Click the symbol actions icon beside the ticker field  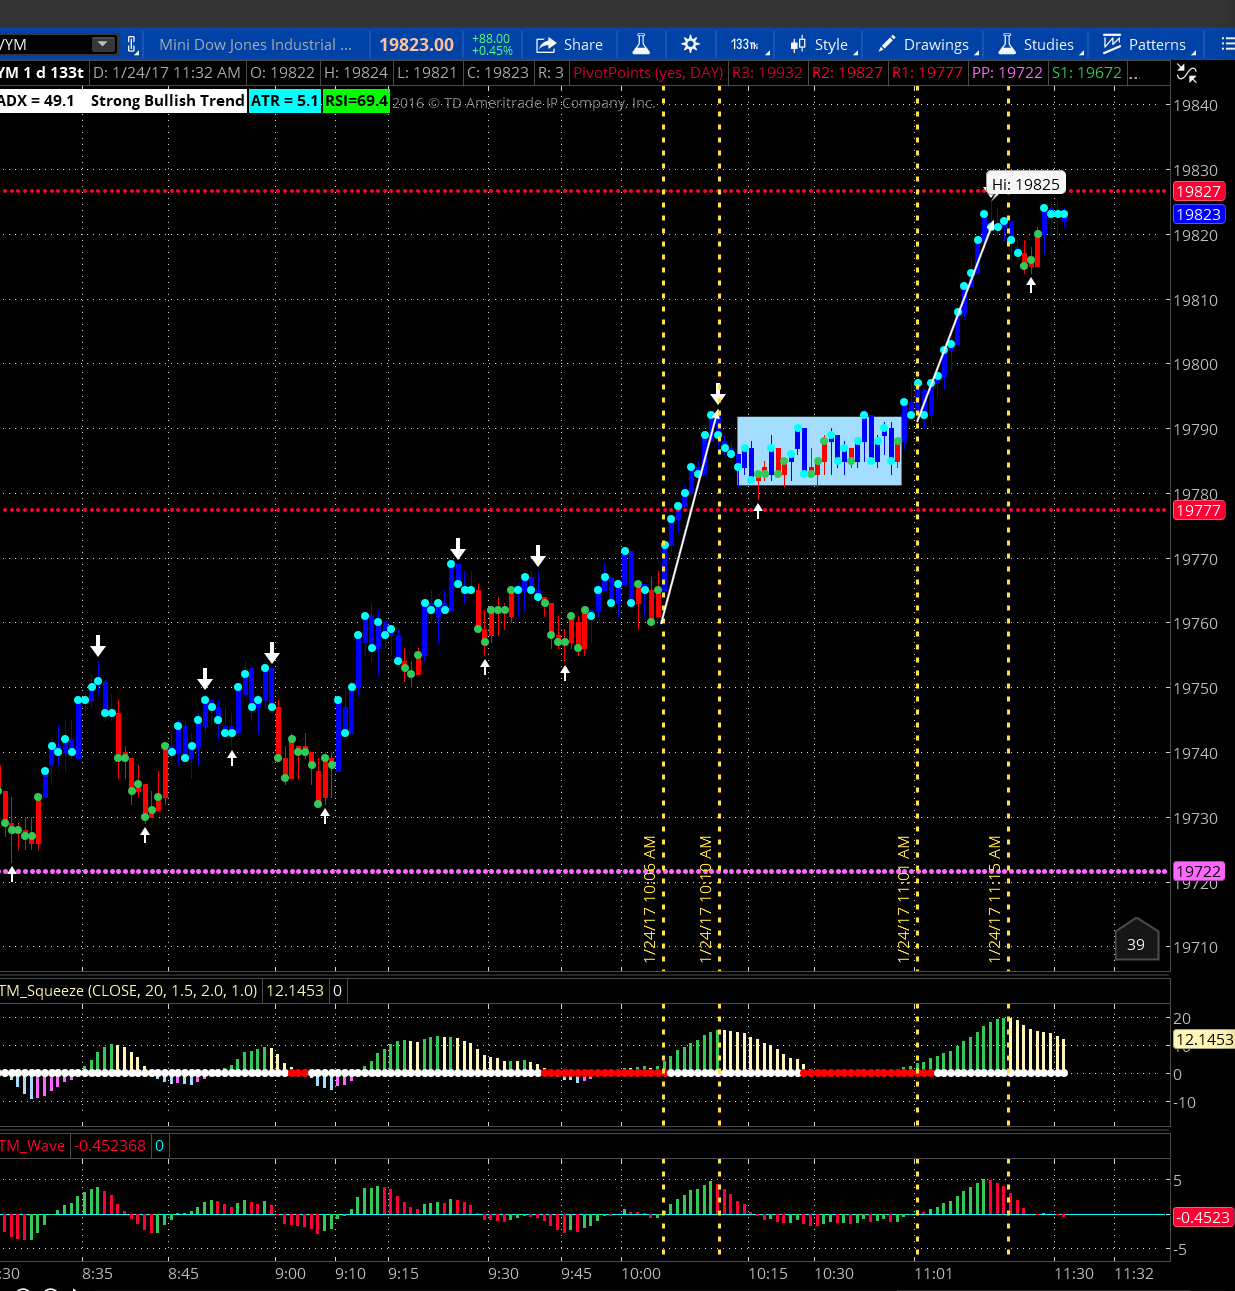pos(131,44)
